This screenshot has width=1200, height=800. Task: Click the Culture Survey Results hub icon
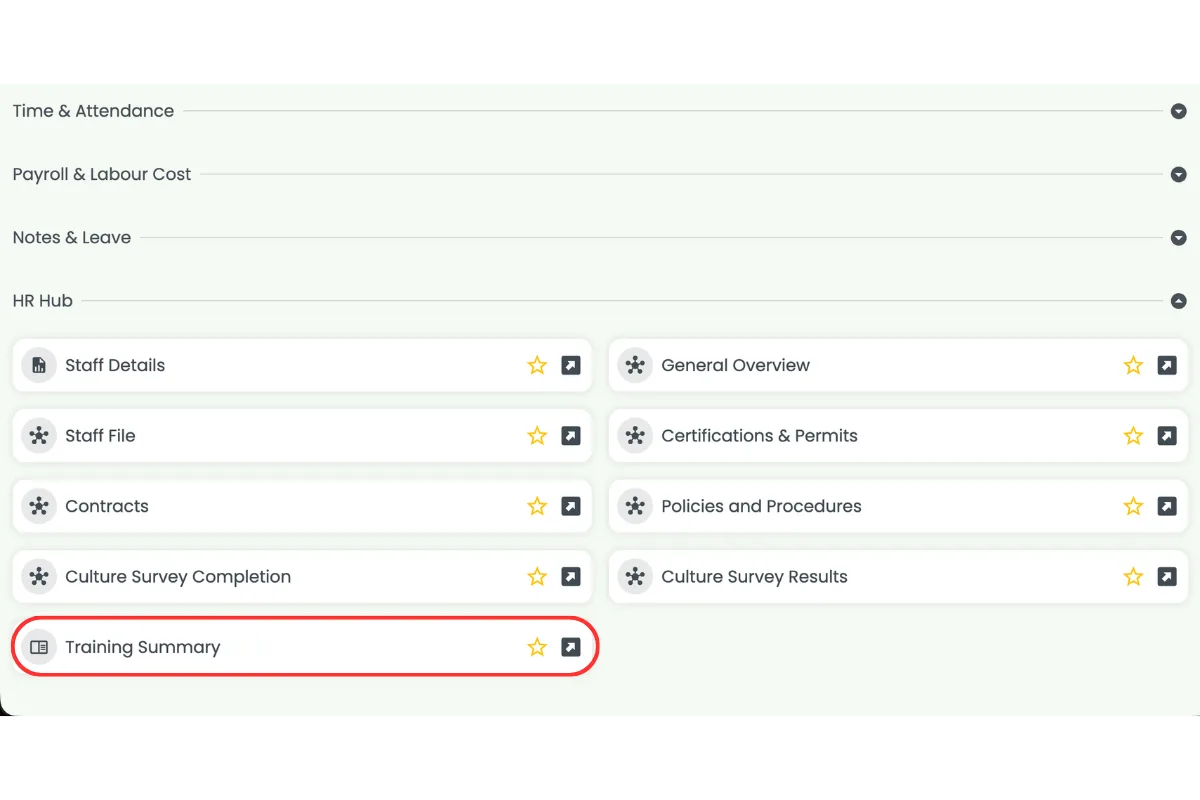click(635, 577)
